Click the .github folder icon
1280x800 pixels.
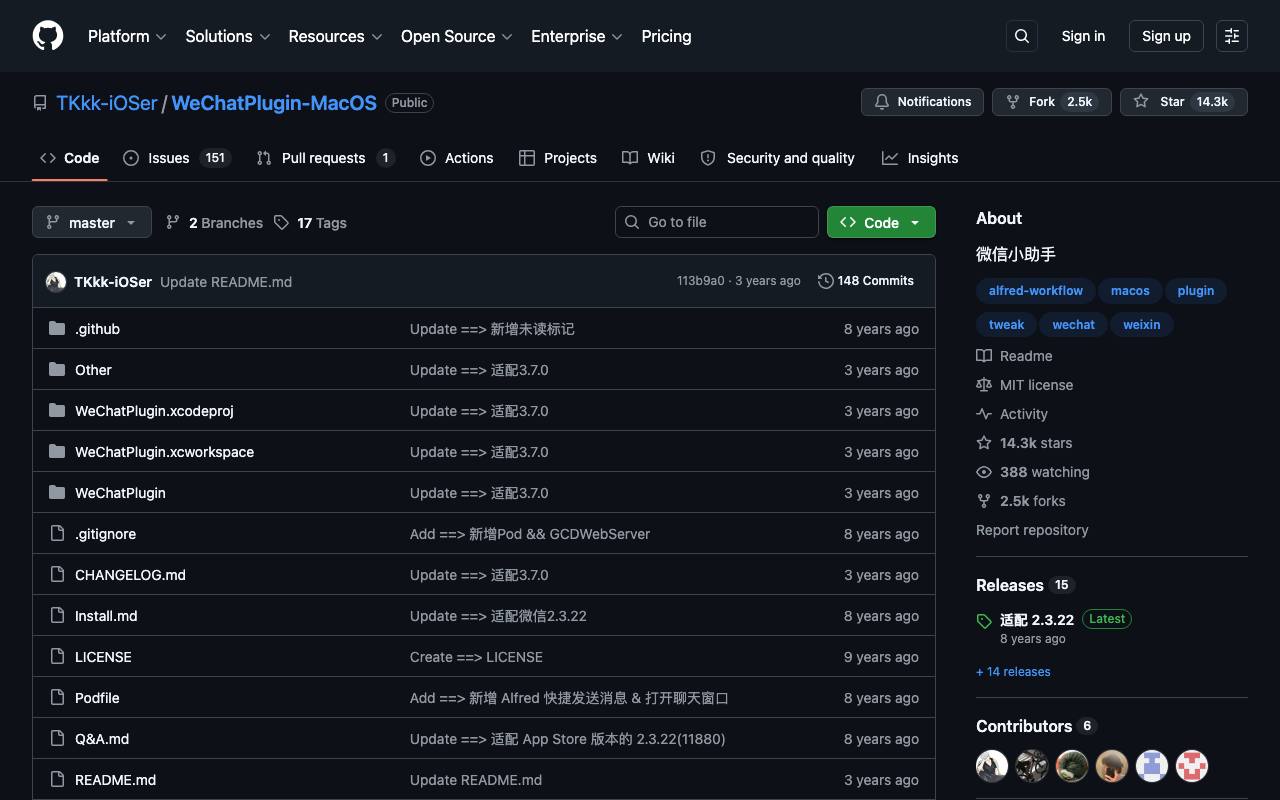pos(57,329)
